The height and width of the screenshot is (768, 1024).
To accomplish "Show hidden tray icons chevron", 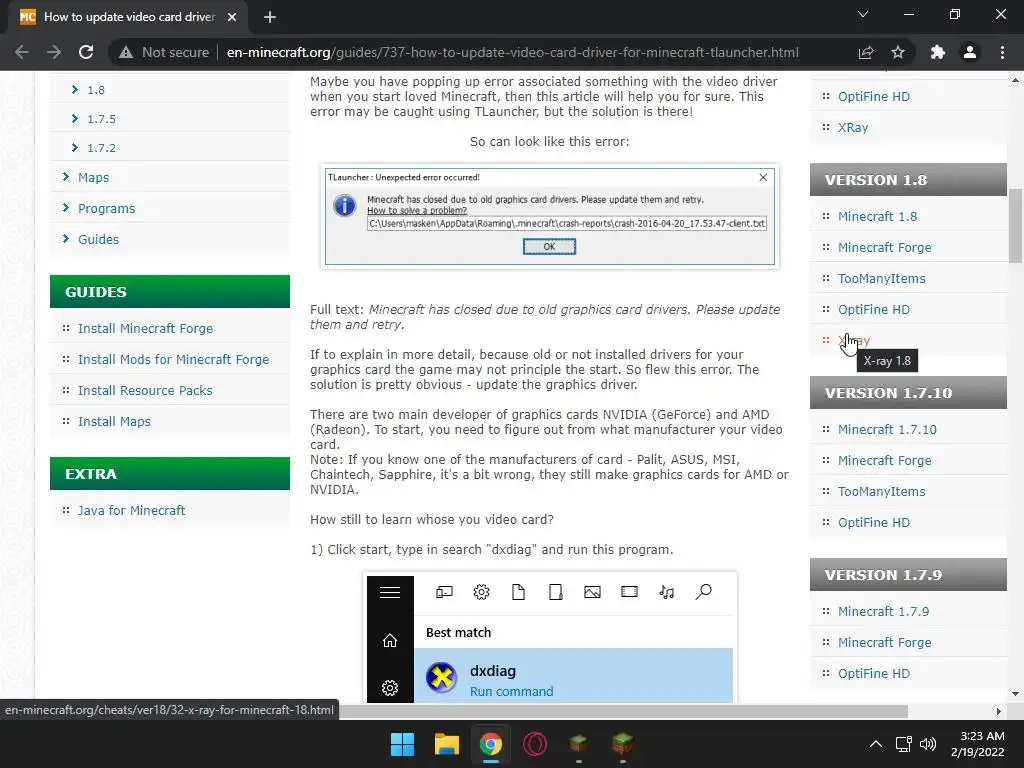I will (876, 744).
